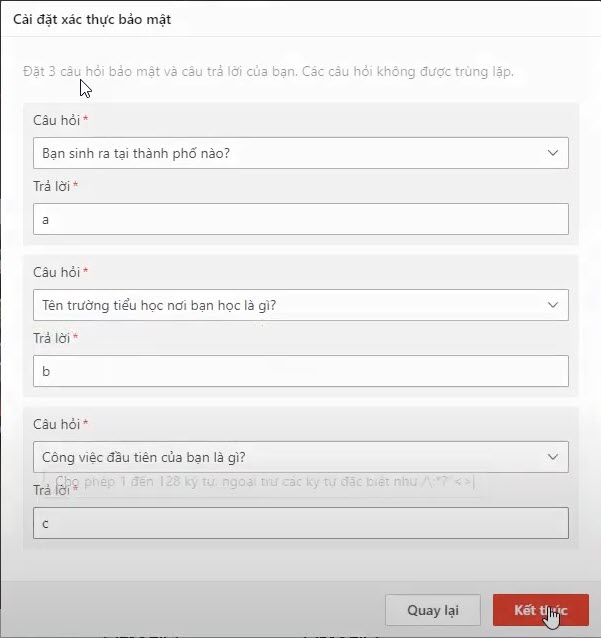The image size is (601, 638).
Task: Focus the answer field containing 'a'
Action: [x=300, y=219]
